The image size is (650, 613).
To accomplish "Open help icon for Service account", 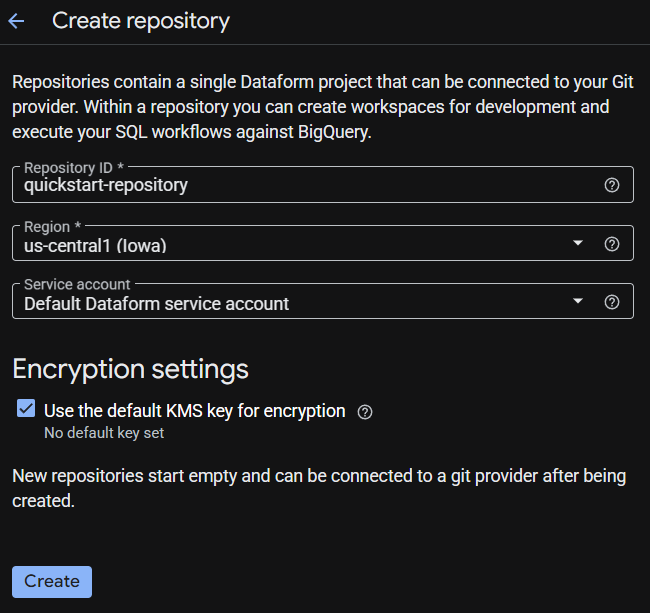I will click(x=611, y=302).
